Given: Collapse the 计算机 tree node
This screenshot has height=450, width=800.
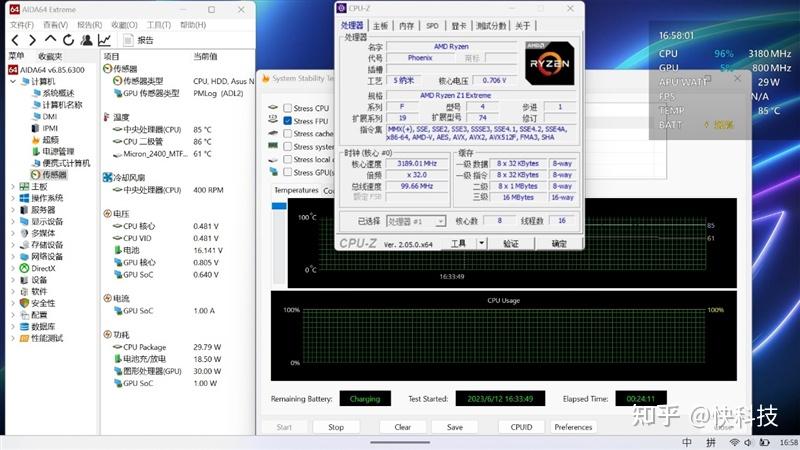Looking at the screenshot, I should click(x=13, y=82).
